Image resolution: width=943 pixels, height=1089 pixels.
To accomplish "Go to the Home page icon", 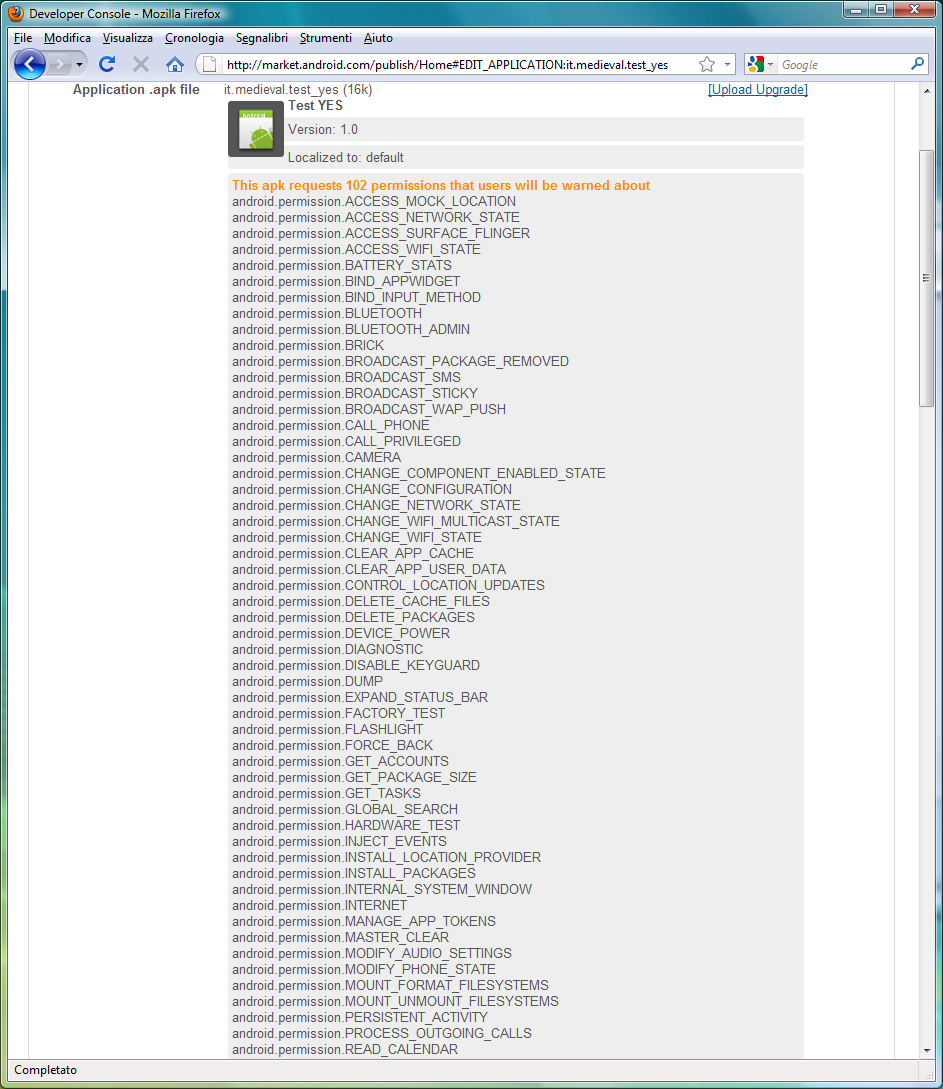I will [x=175, y=65].
